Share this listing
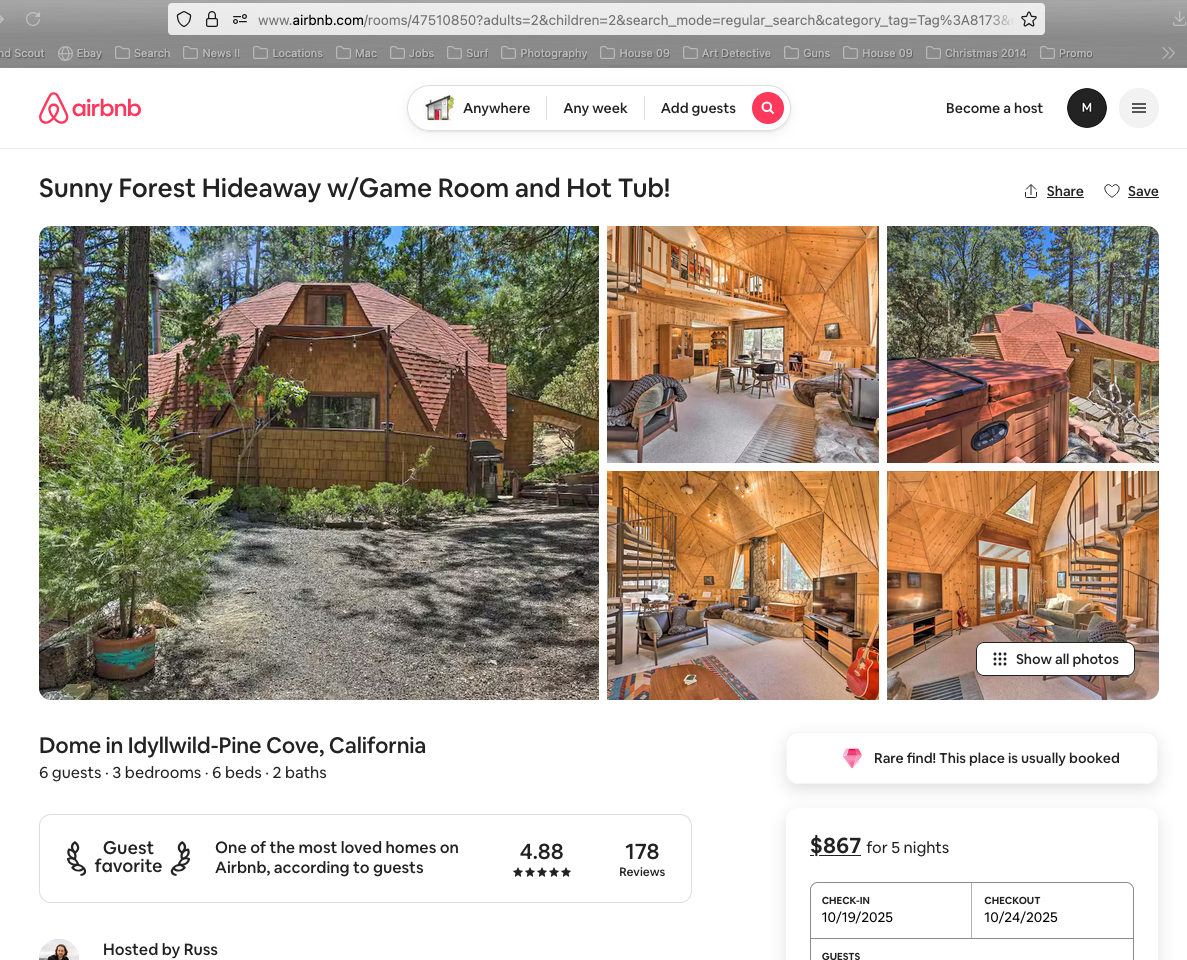This screenshot has height=960, width=1187. [x=1054, y=192]
